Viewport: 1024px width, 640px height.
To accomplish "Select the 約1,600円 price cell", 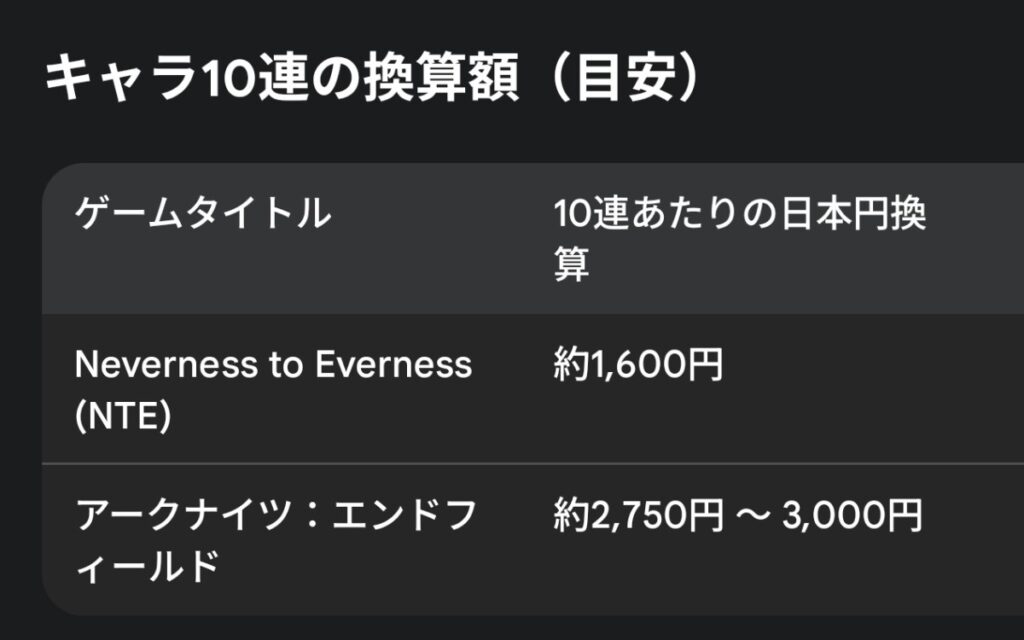I will pos(638,366).
